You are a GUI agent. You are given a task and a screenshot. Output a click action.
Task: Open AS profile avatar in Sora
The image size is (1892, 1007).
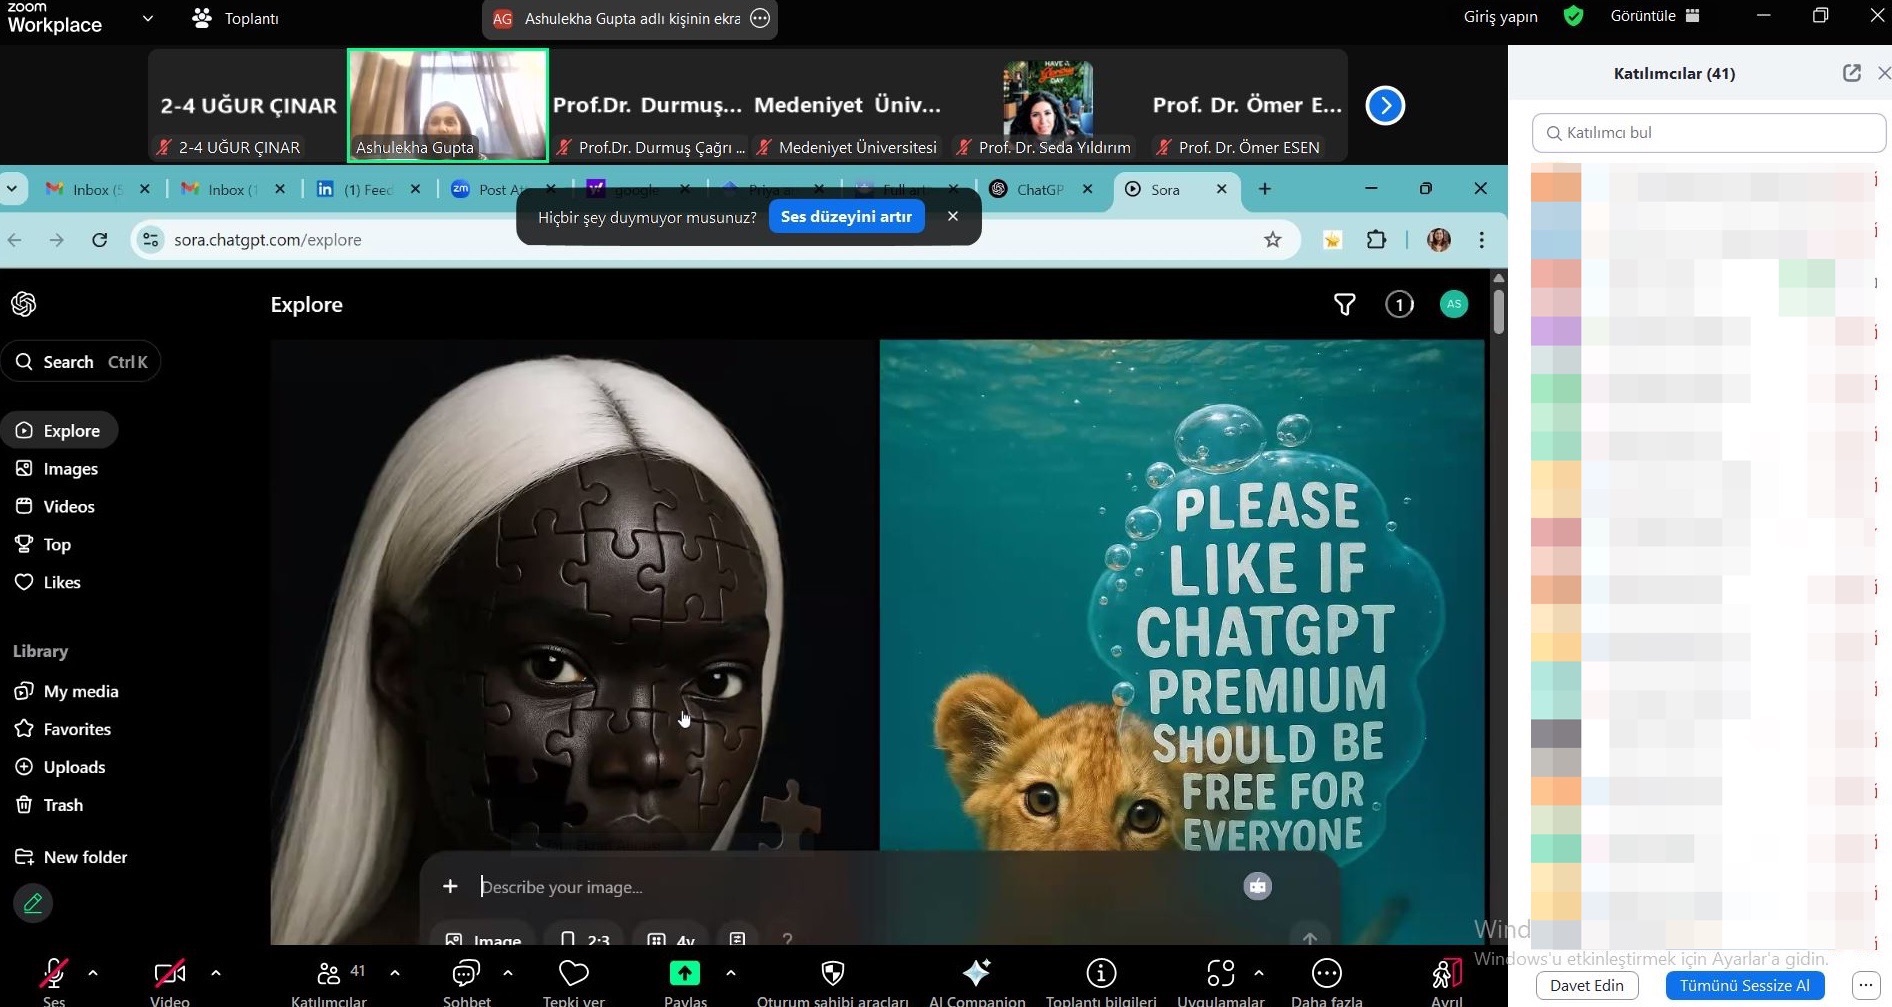coord(1454,304)
